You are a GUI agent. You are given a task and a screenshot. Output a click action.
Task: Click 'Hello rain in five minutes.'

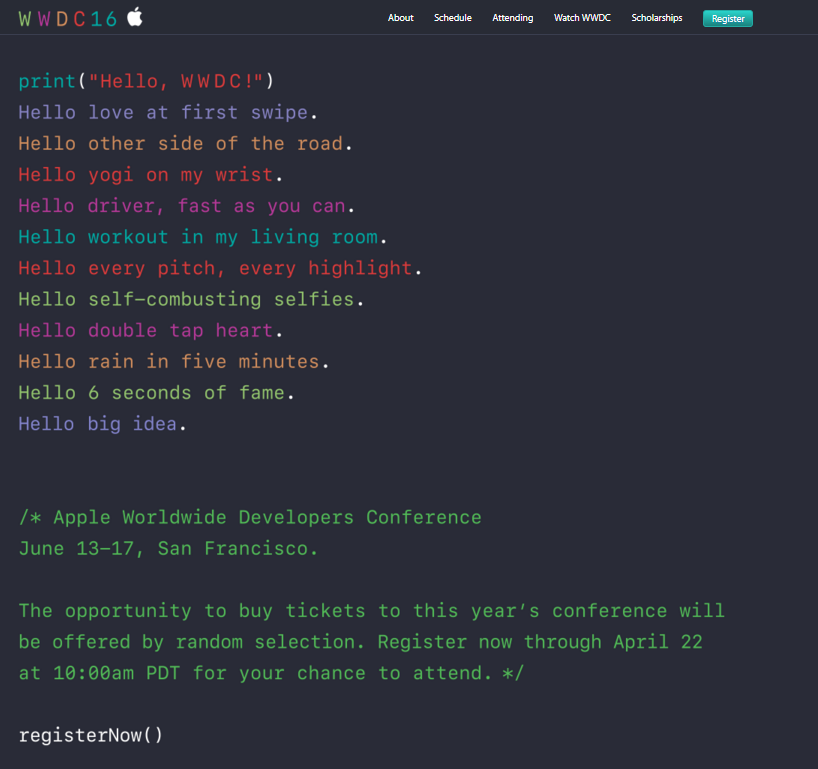point(174,362)
